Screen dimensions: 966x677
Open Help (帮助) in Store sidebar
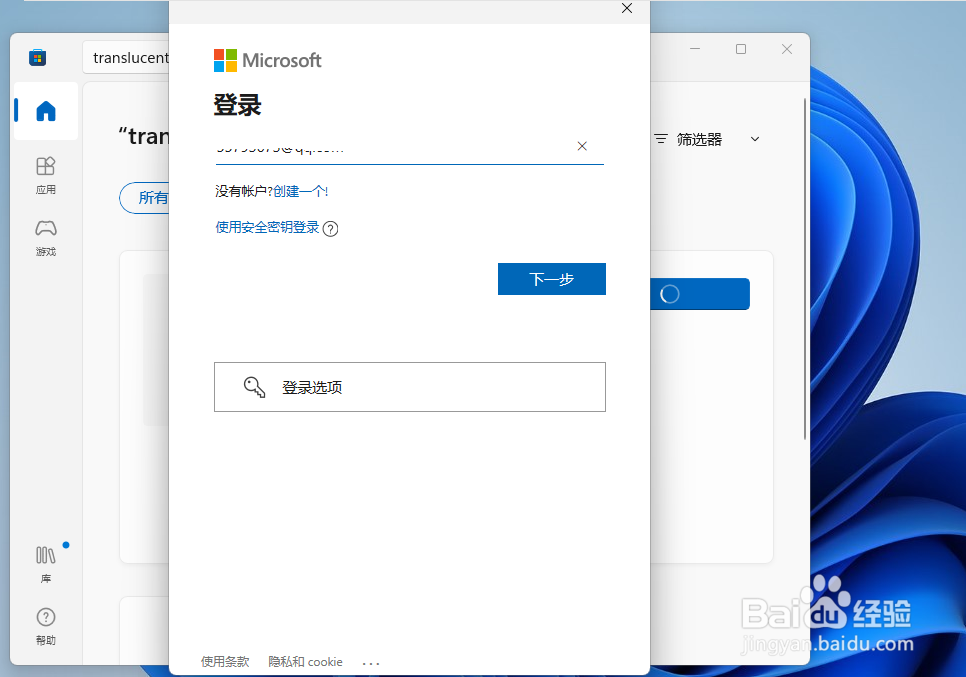click(46, 626)
